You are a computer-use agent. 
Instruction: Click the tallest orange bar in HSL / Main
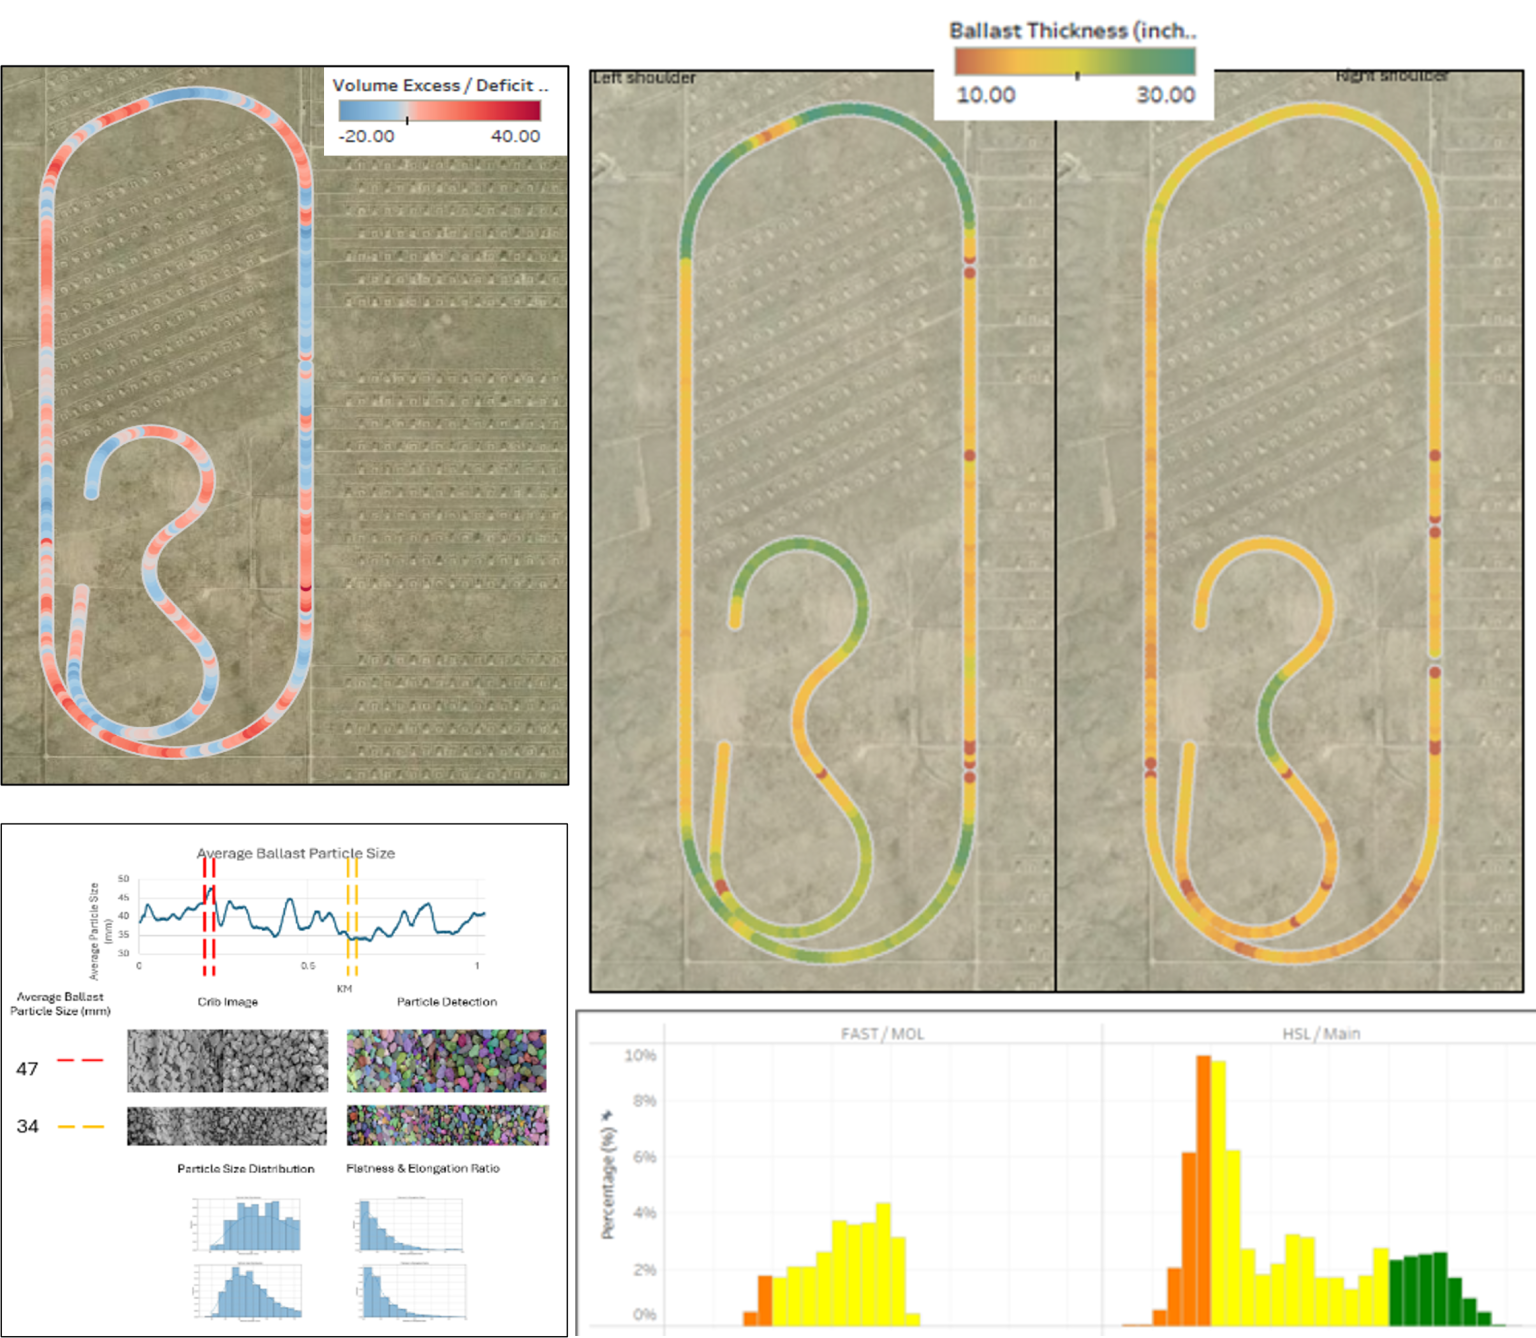[x=1204, y=1190]
